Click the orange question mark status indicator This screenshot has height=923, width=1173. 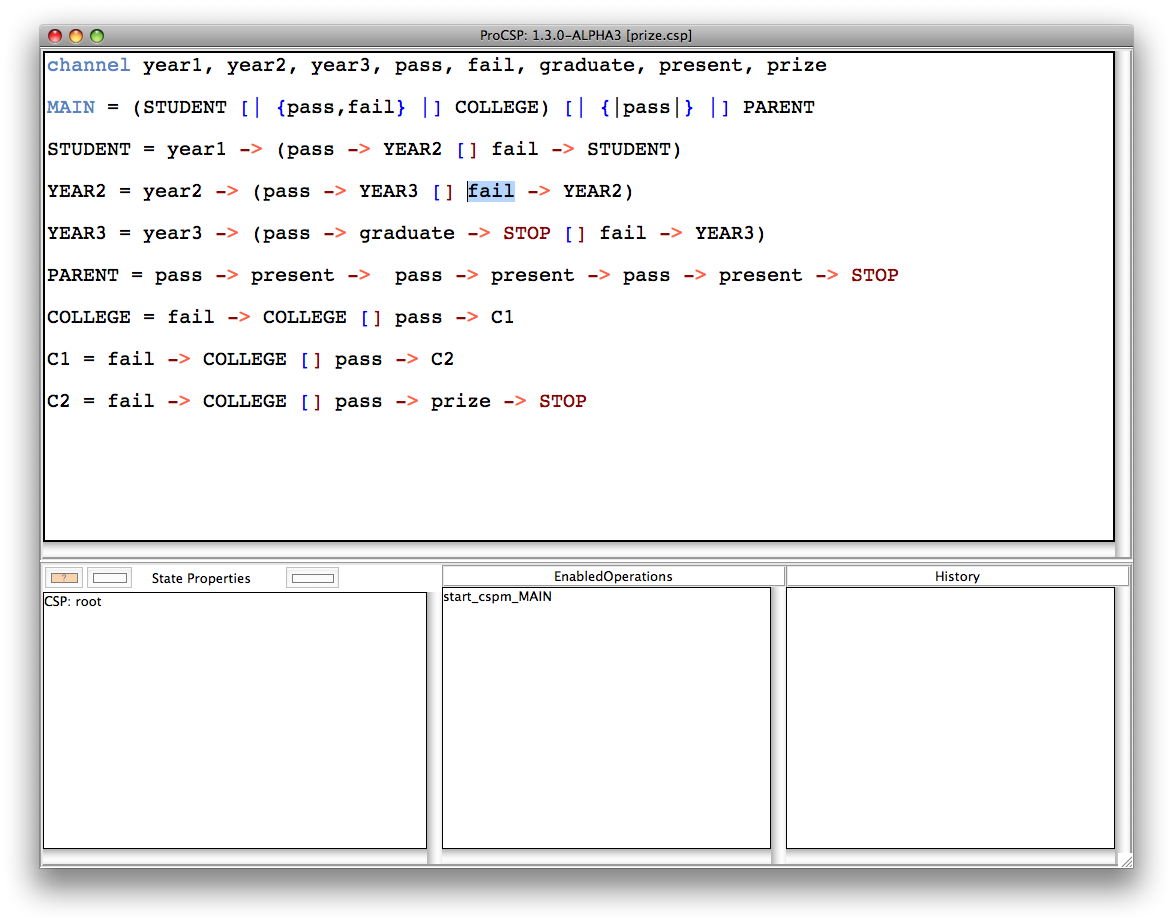pos(65,577)
